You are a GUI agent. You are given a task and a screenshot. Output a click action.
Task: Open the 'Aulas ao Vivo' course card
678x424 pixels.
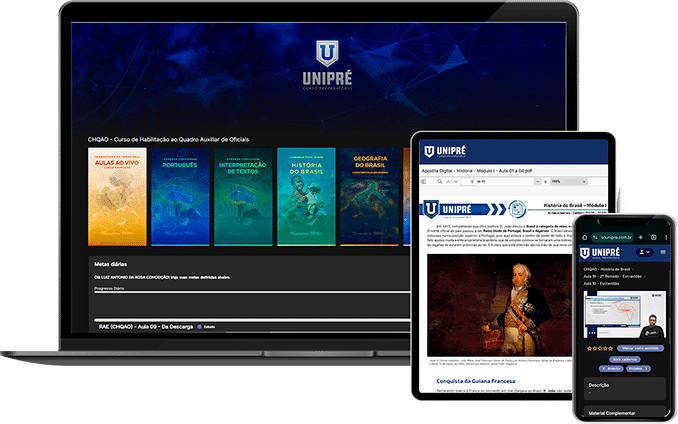click(x=117, y=196)
